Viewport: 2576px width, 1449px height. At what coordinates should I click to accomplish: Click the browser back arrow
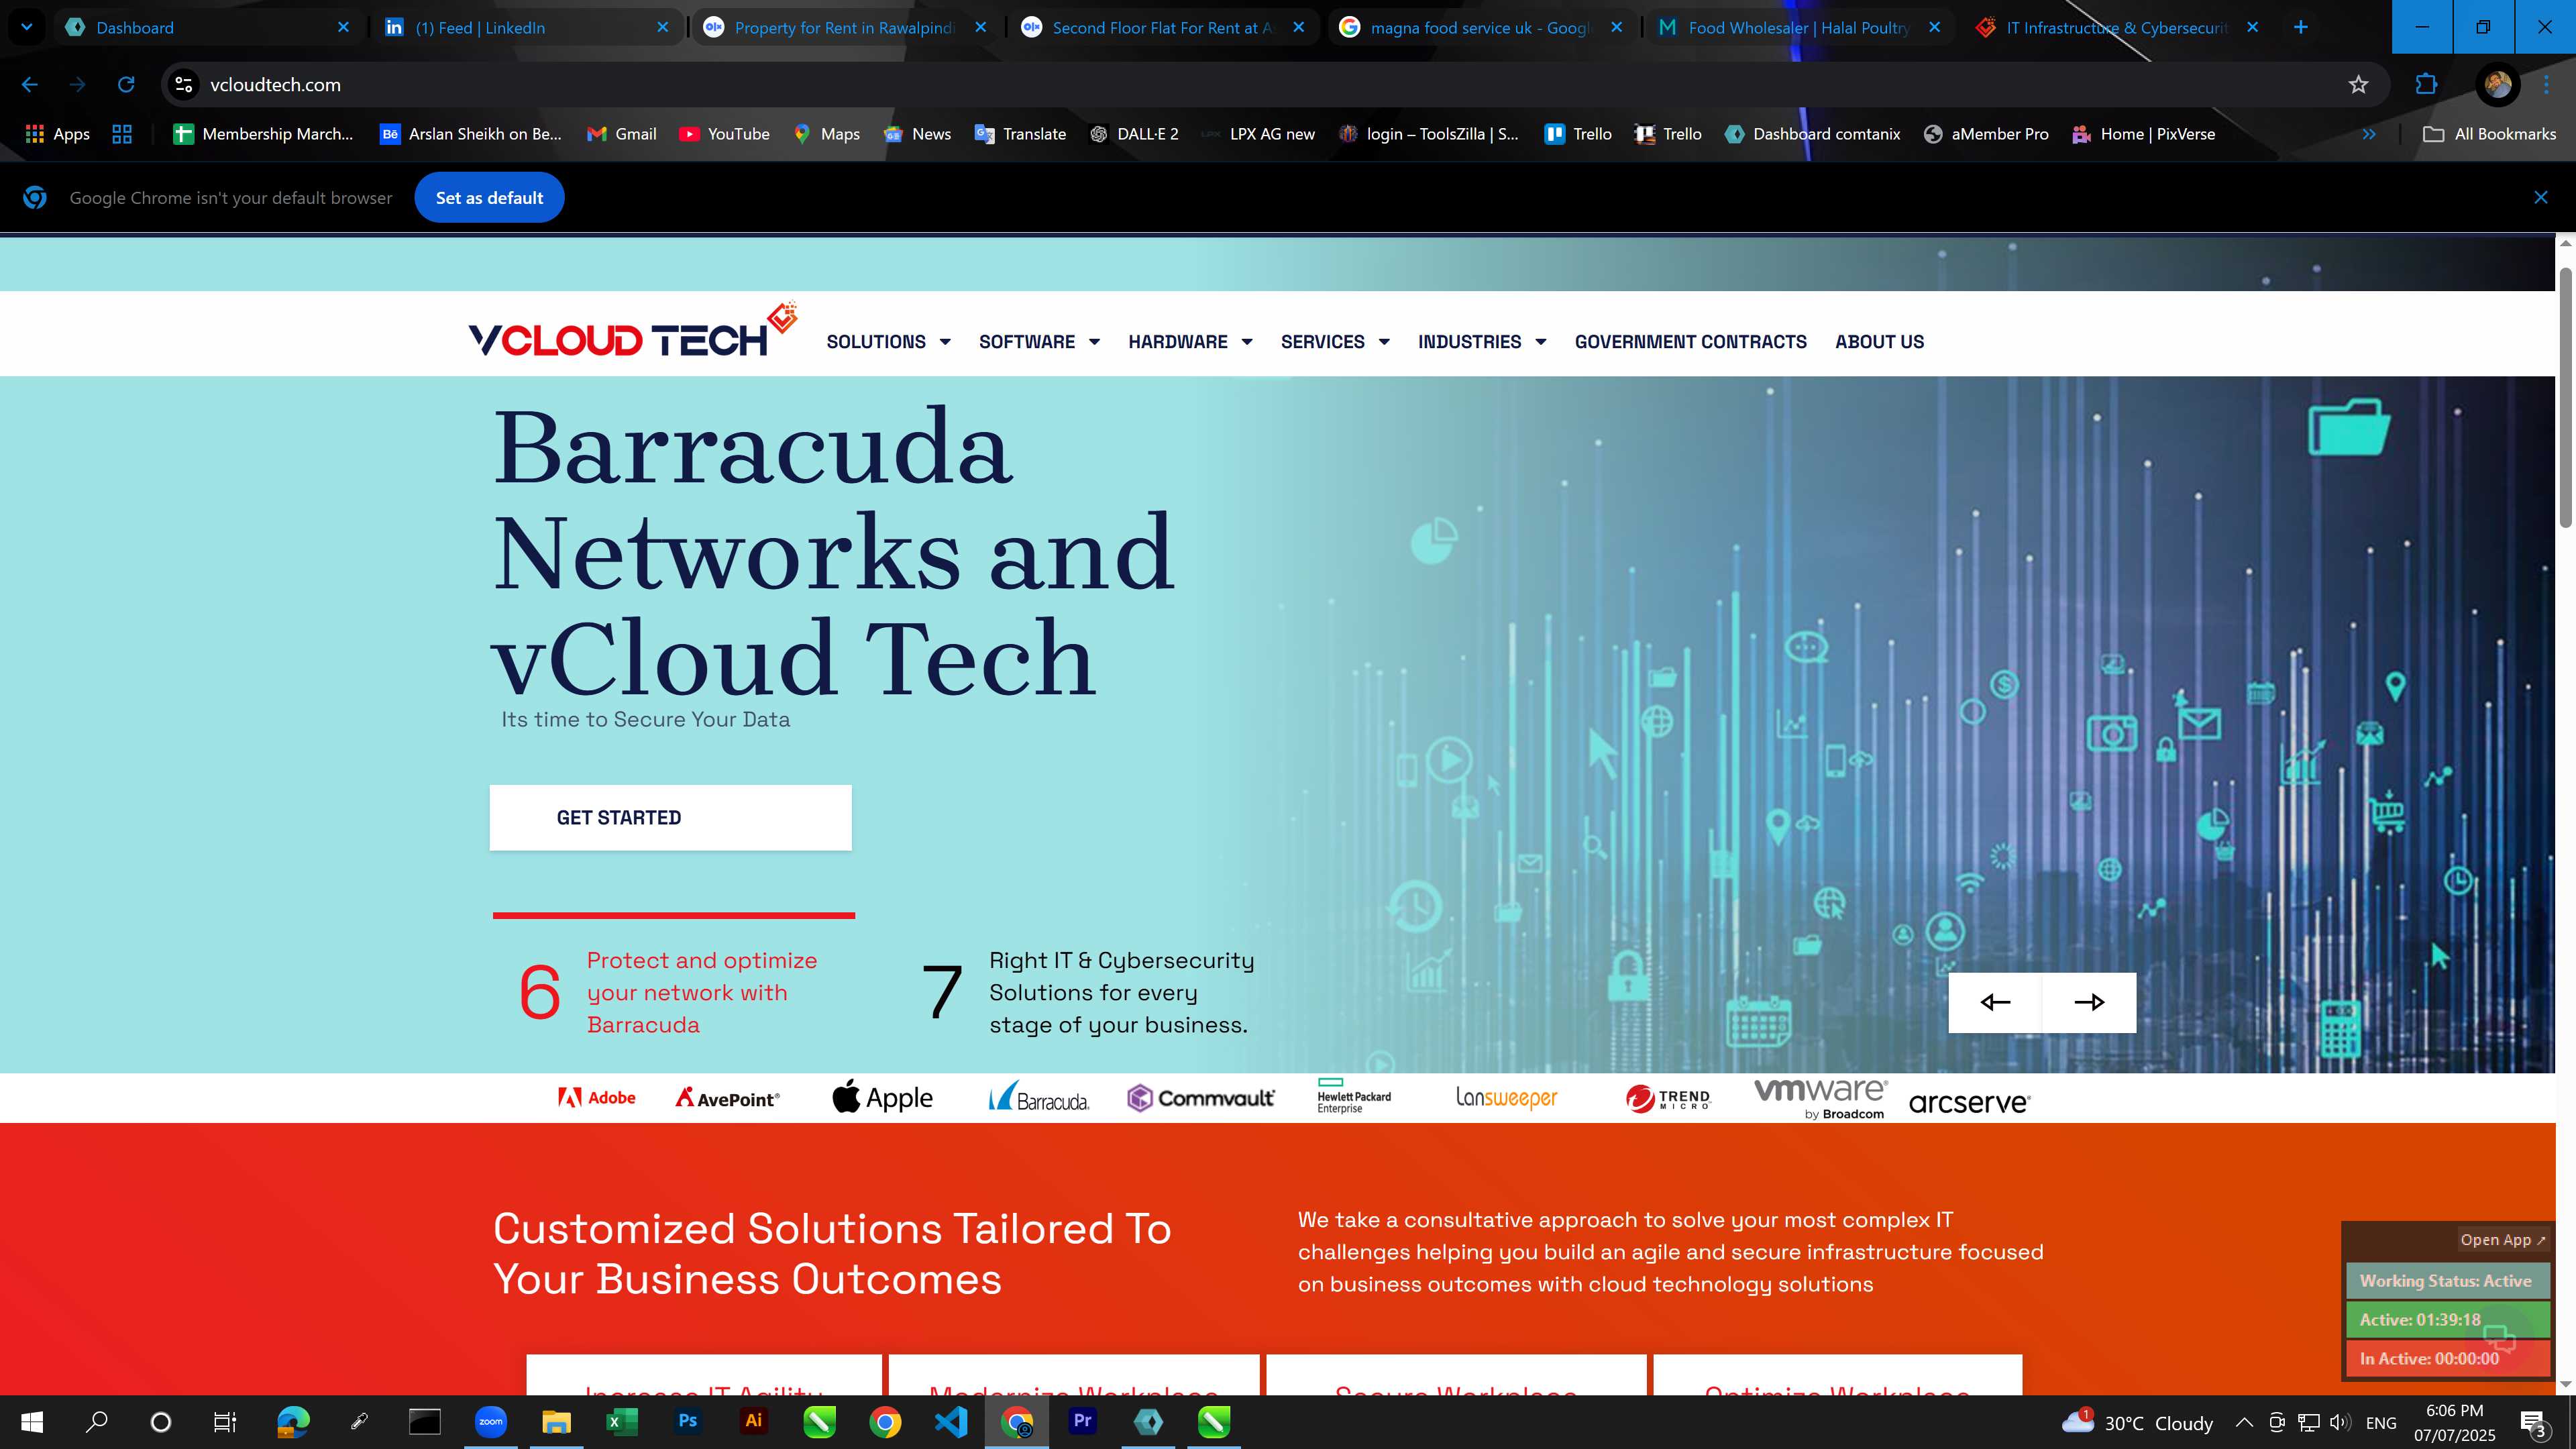click(x=29, y=85)
